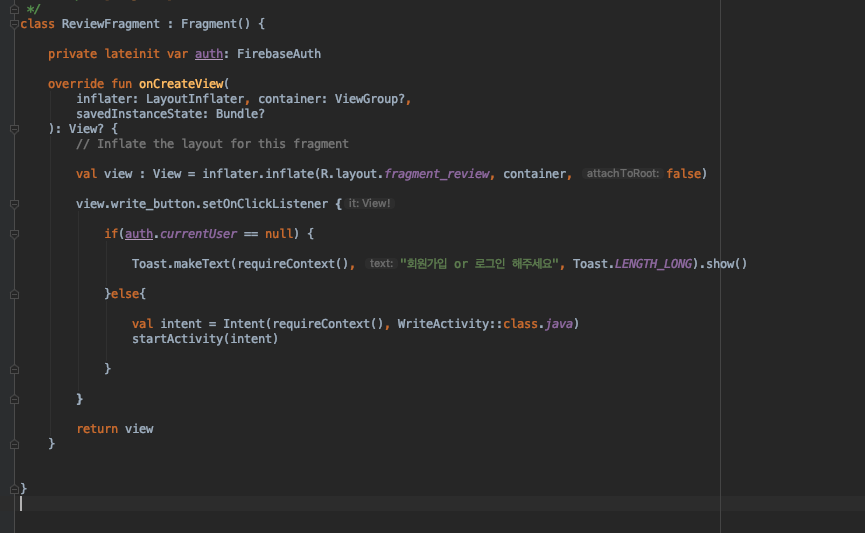
Task: Click fold end marker above 'return view'
Action: [x=14, y=399]
